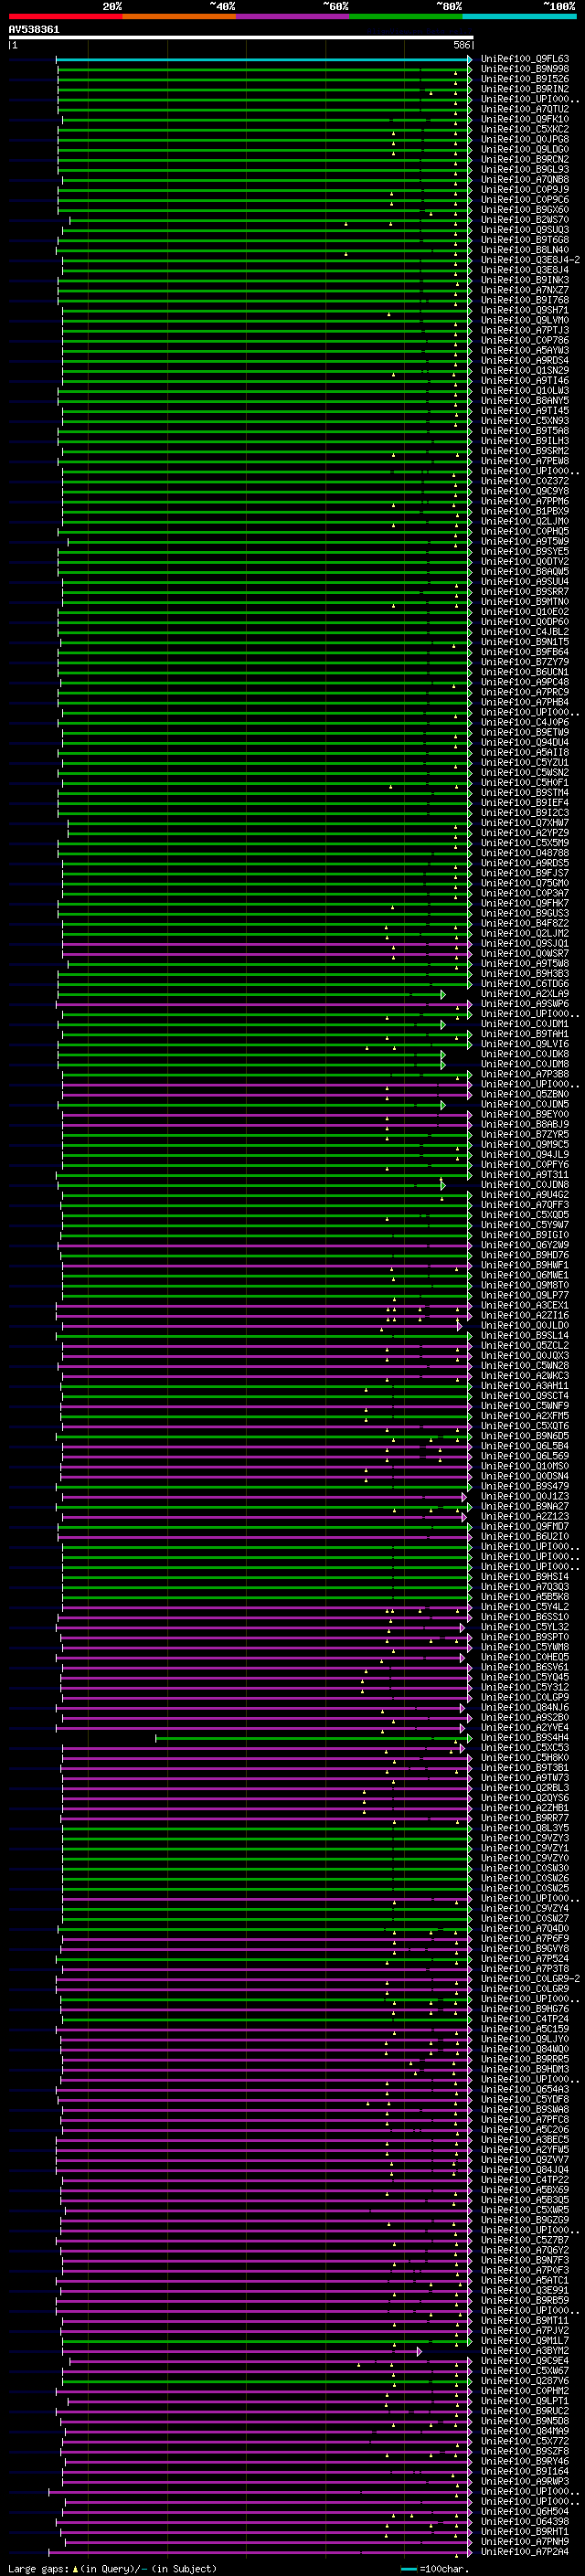
Task: Click the query end position label 586
Action: click(461, 45)
